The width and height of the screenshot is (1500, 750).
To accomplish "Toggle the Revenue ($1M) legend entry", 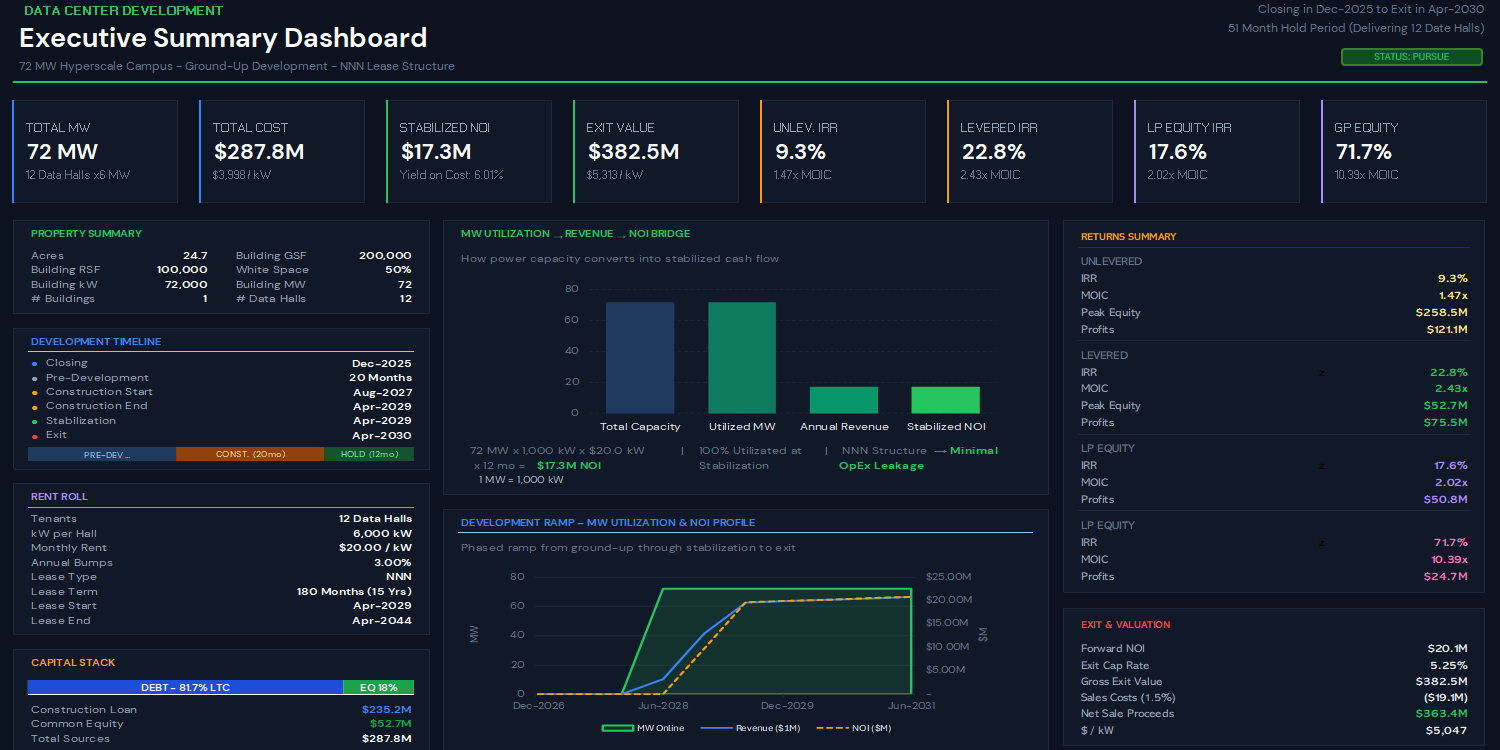I will [751, 728].
